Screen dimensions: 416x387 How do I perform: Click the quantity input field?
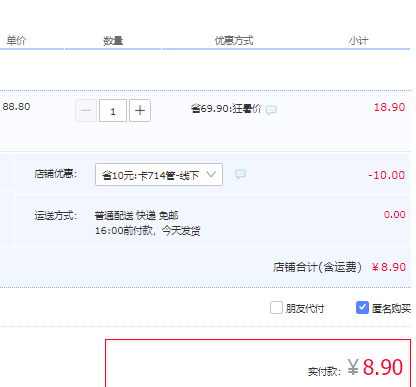(113, 110)
